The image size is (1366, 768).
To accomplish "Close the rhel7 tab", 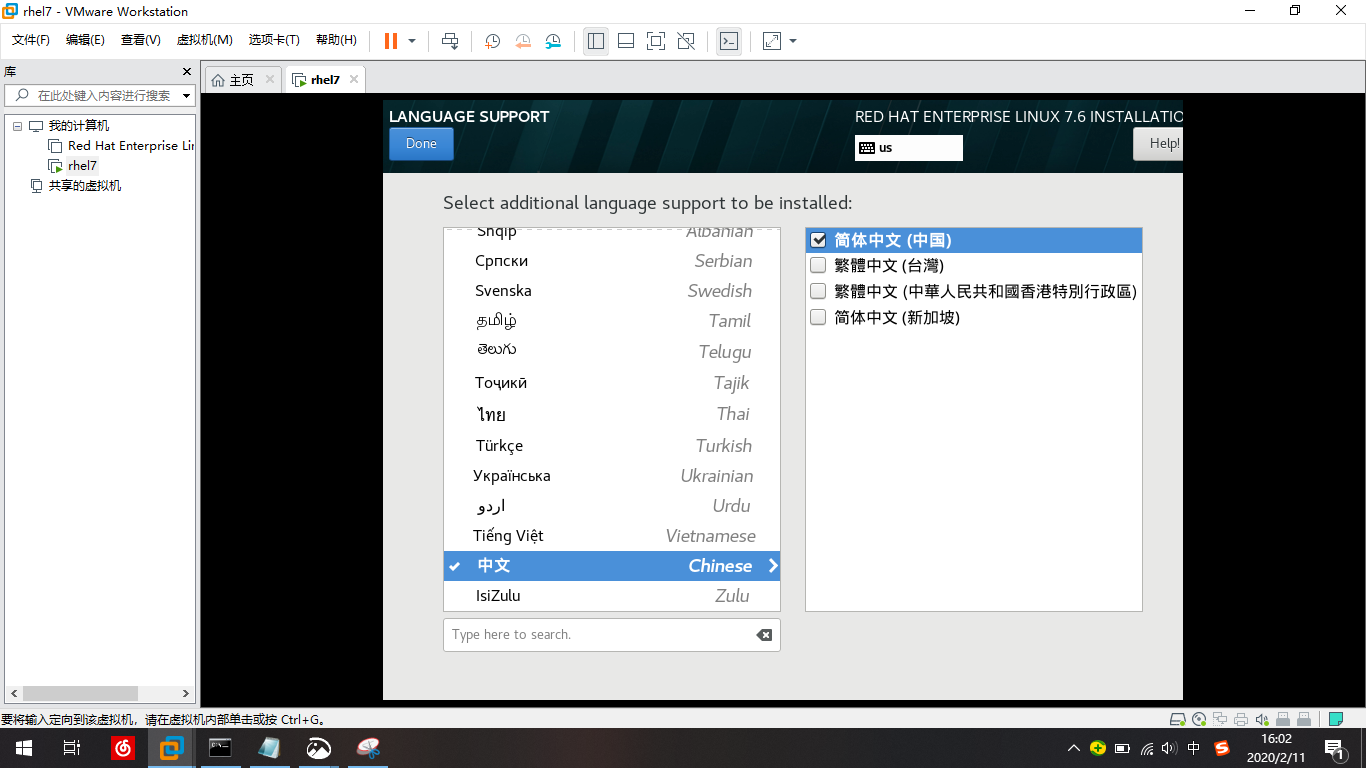I will pyautogui.click(x=354, y=79).
